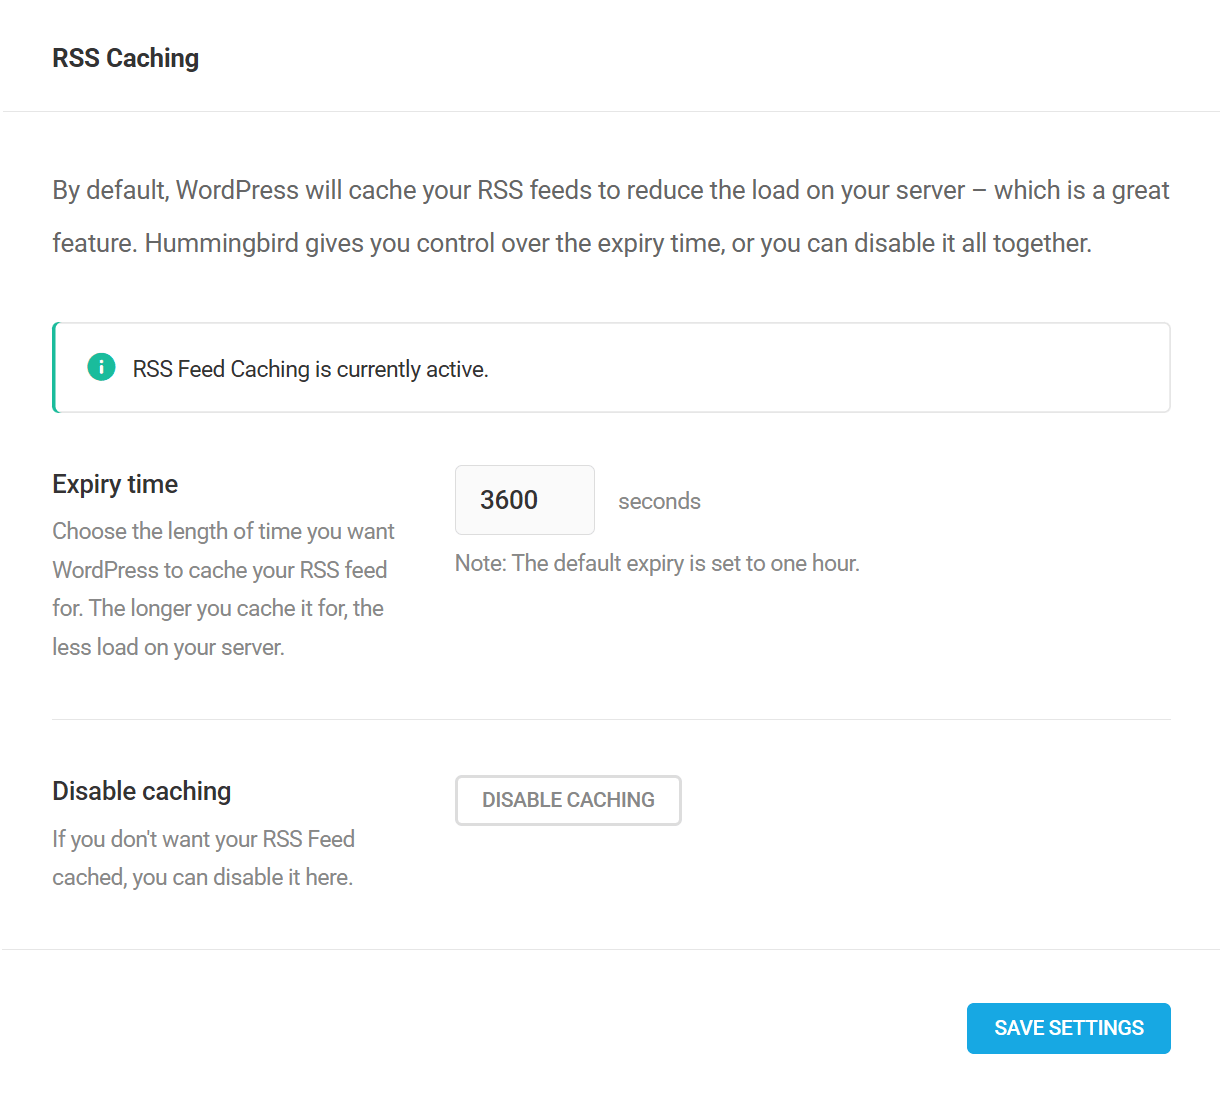Viewport: 1220px width, 1095px height.
Task: Click the 'If you don't want your RSS Feed' description
Action: tap(203, 858)
